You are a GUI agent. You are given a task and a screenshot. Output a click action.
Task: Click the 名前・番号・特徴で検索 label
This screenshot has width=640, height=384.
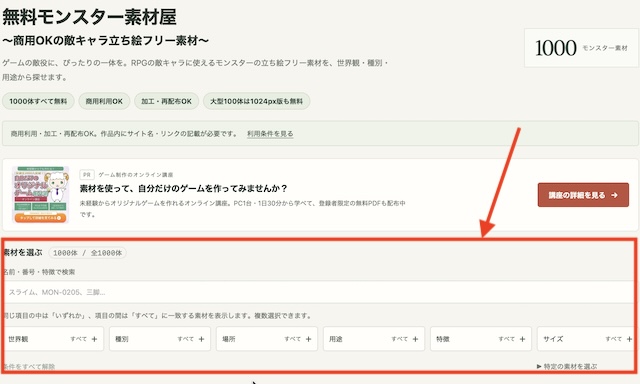pyautogui.click(x=39, y=272)
